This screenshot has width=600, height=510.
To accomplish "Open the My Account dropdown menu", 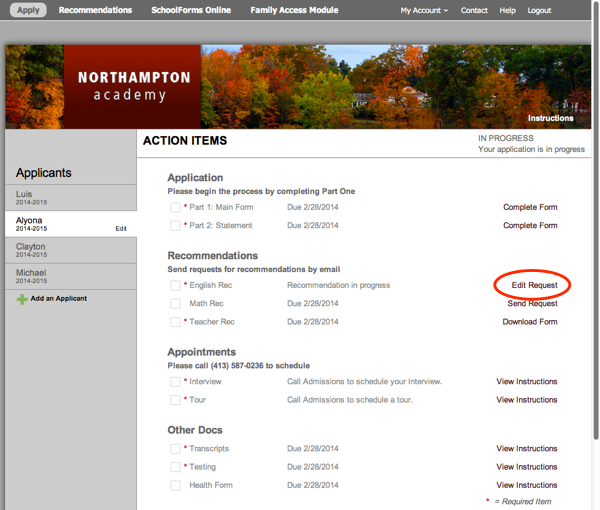I will click(x=424, y=10).
